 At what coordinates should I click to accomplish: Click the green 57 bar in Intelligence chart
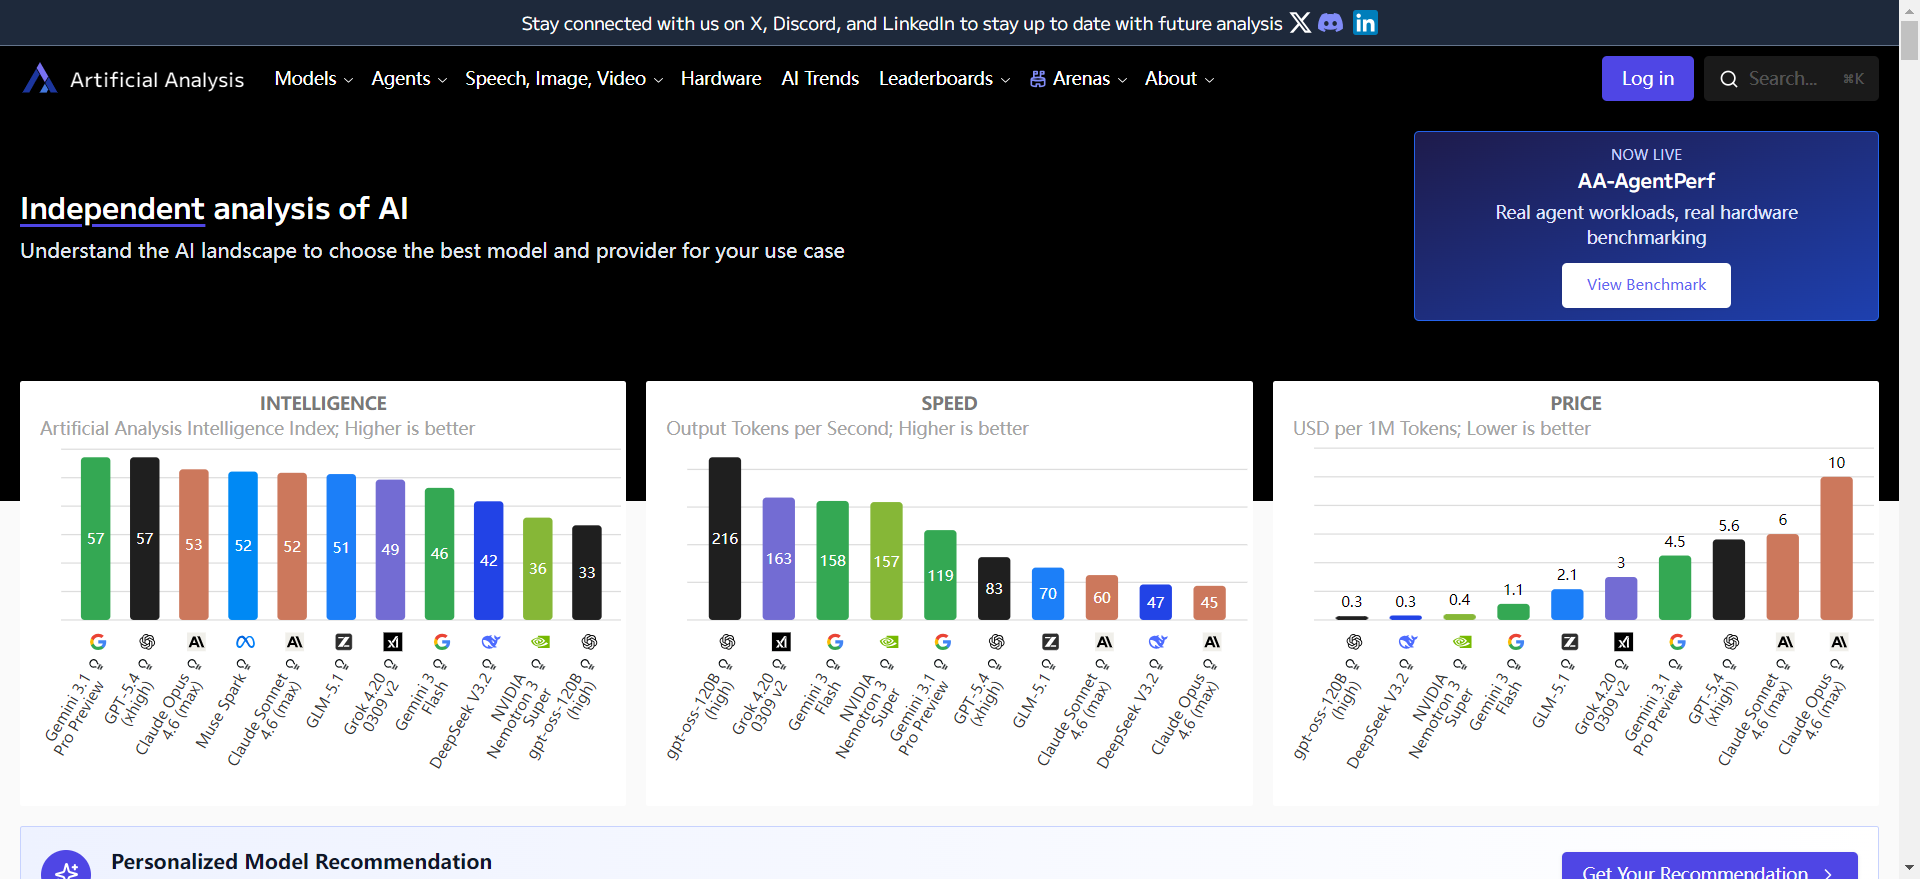pyautogui.click(x=95, y=538)
